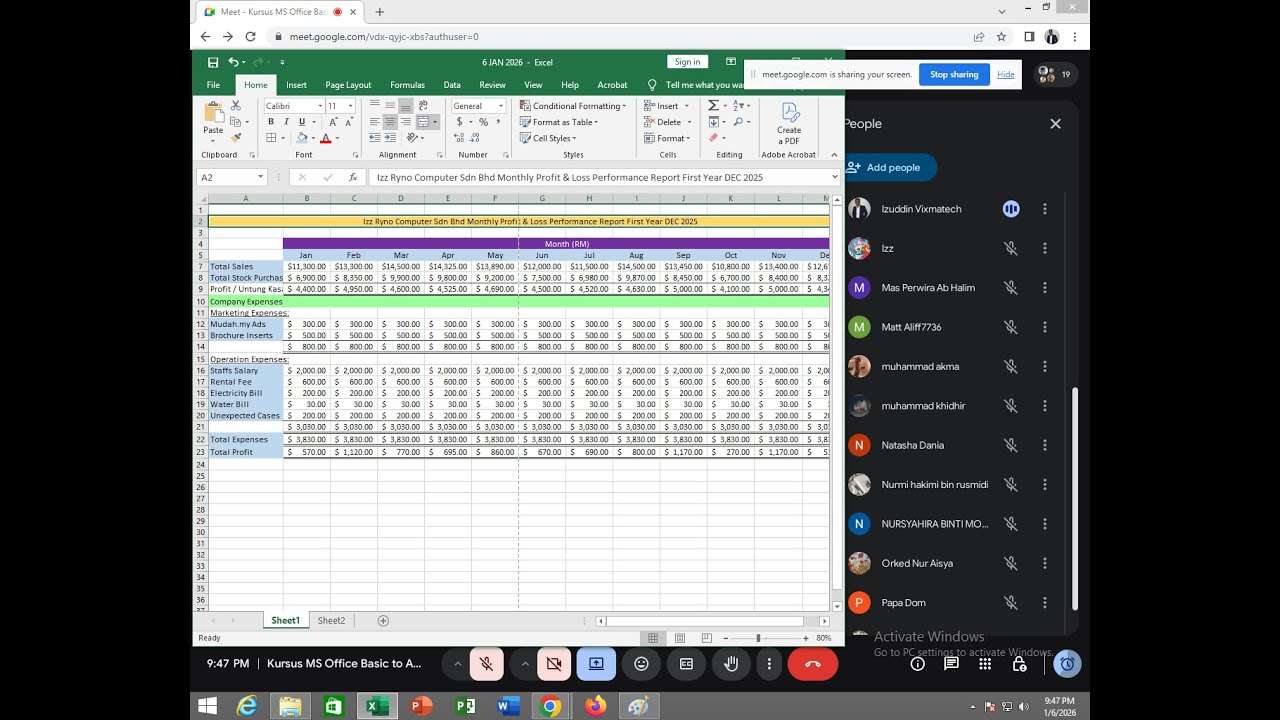The height and width of the screenshot is (720, 1280).
Task: Toggle Bold formatting in Font group
Action: pyautogui.click(x=271, y=122)
